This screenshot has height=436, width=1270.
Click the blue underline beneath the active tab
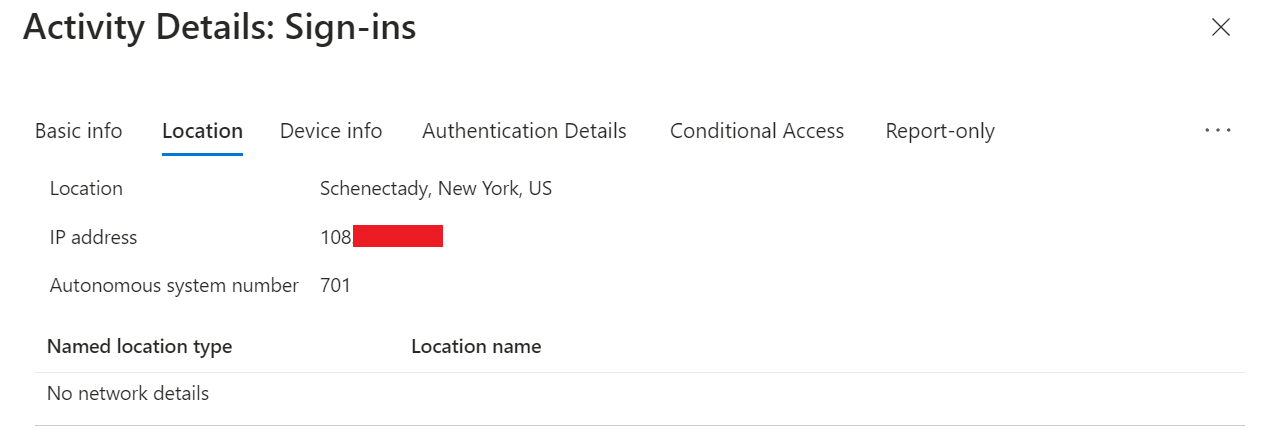tap(202, 155)
